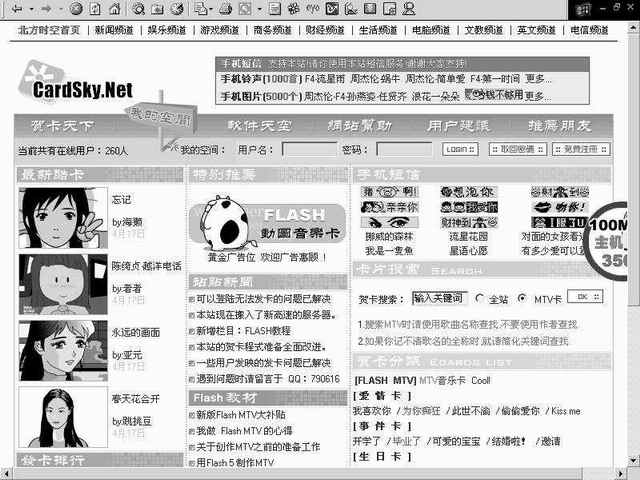The image size is (640, 480).
Task: Click the 取回密码 button
Action: [x=518, y=149]
